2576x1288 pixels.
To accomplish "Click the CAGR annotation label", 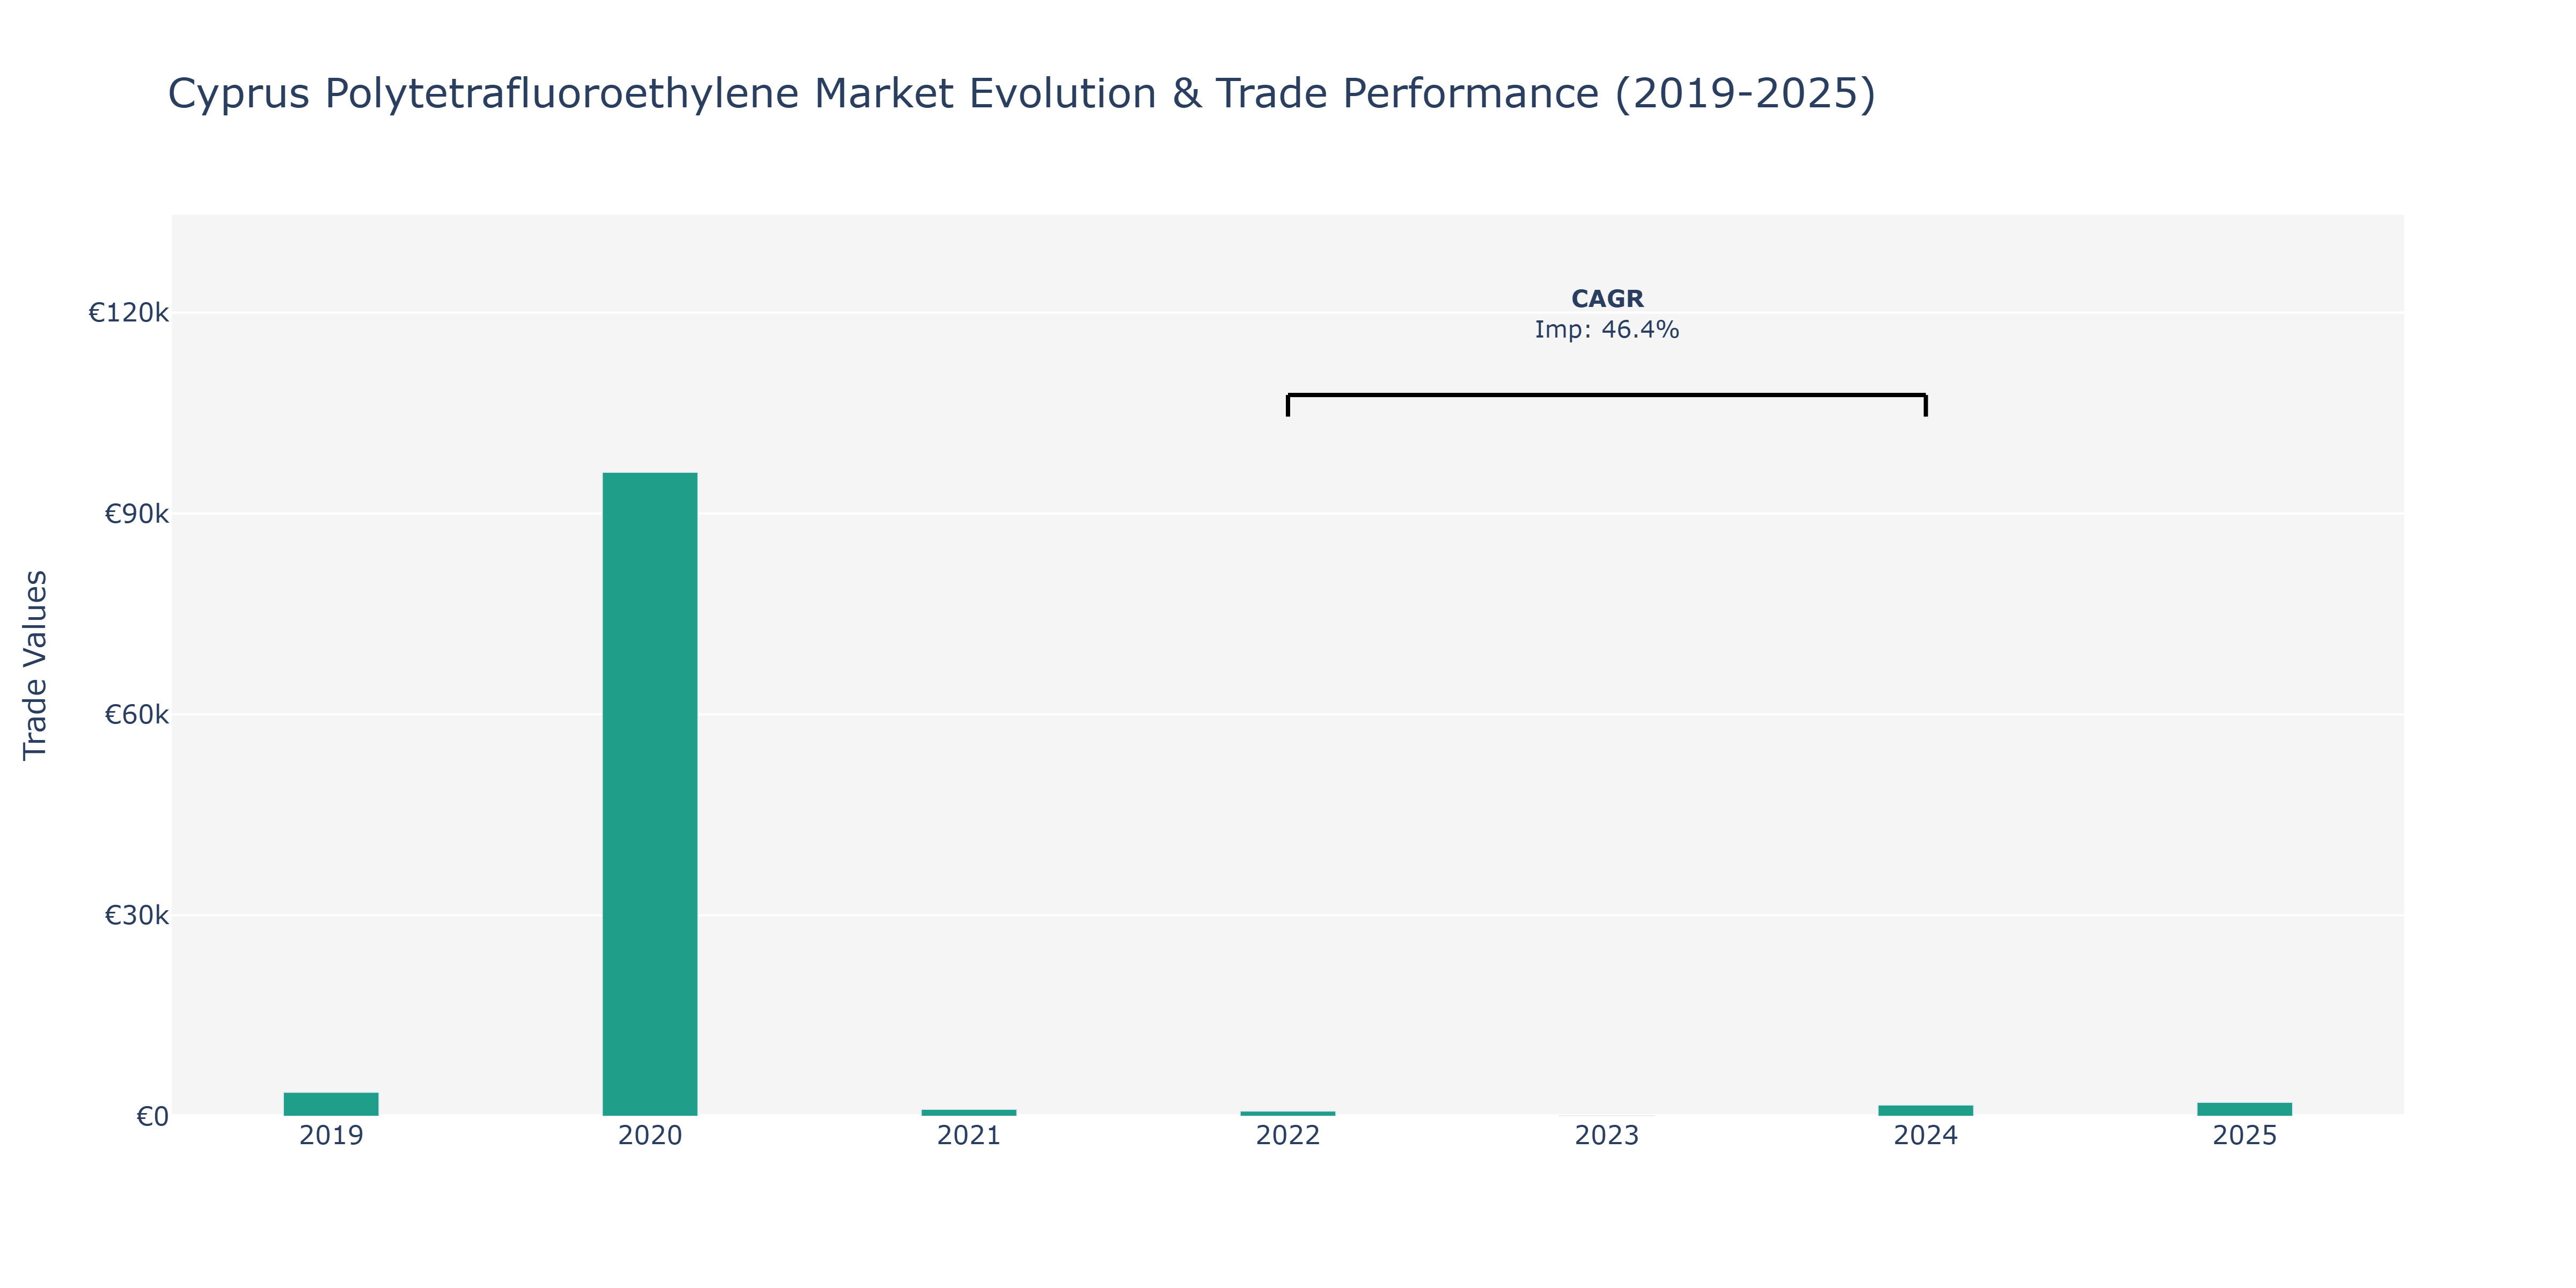I will click(x=1607, y=299).
